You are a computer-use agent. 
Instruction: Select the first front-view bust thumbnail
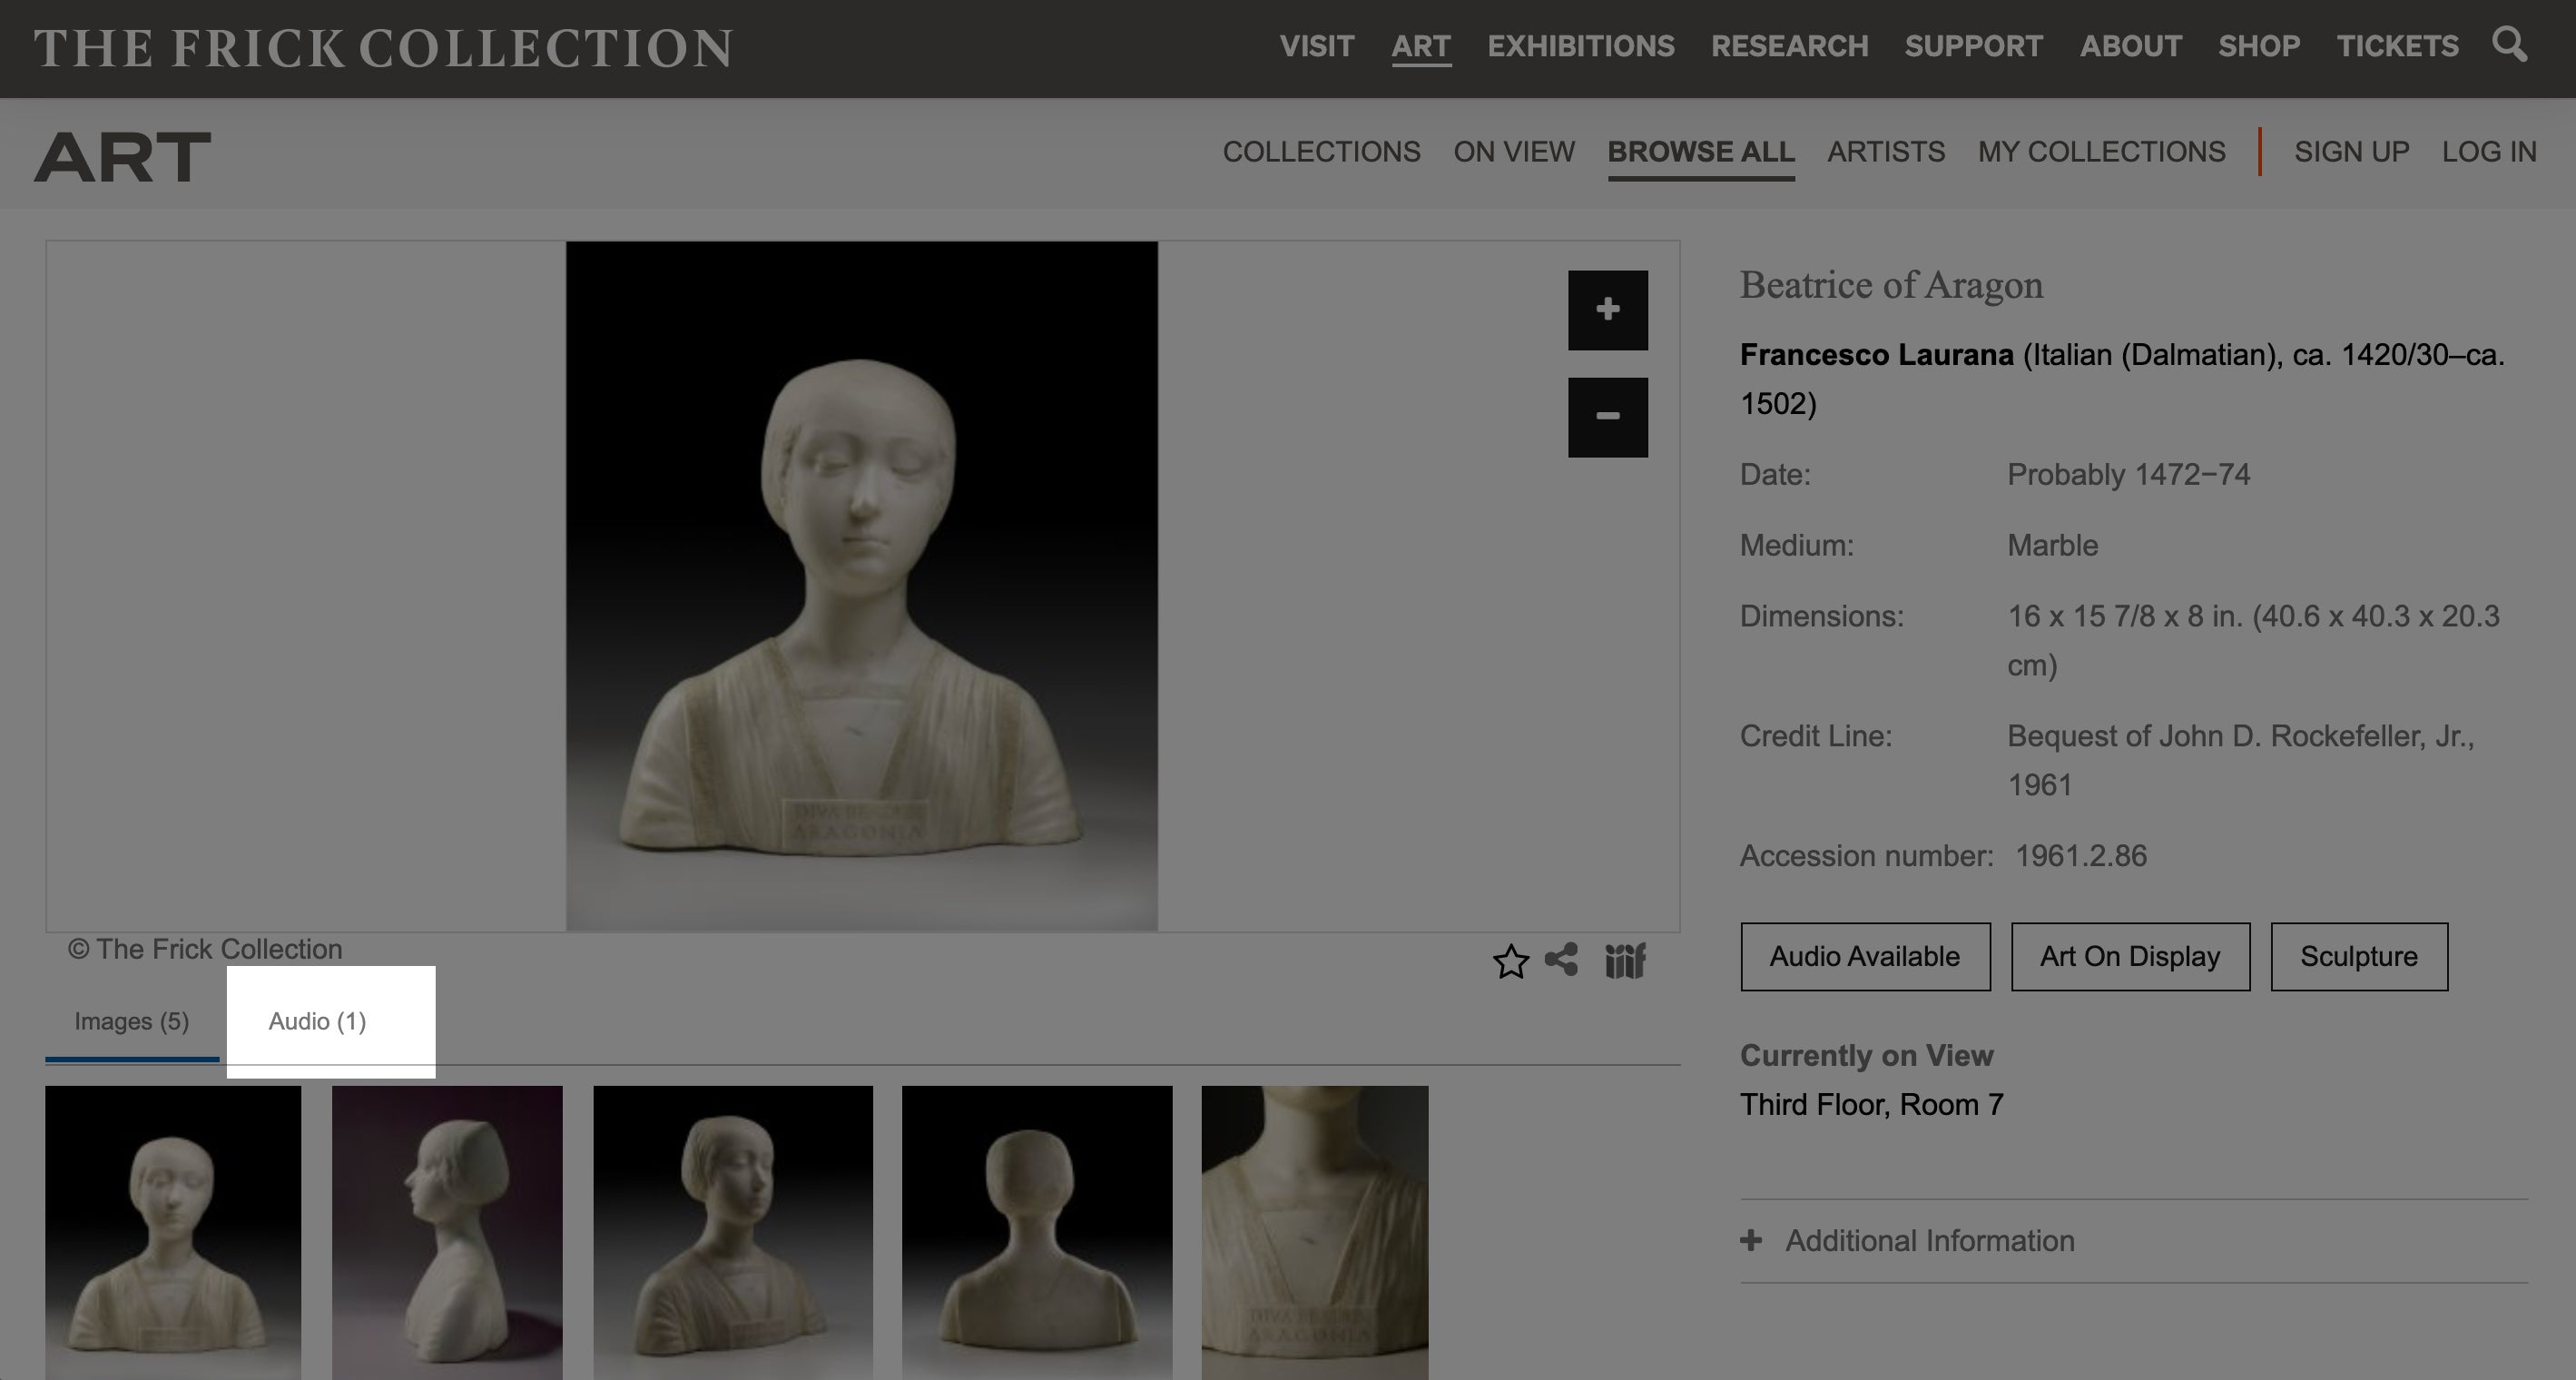coord(173,1232)
